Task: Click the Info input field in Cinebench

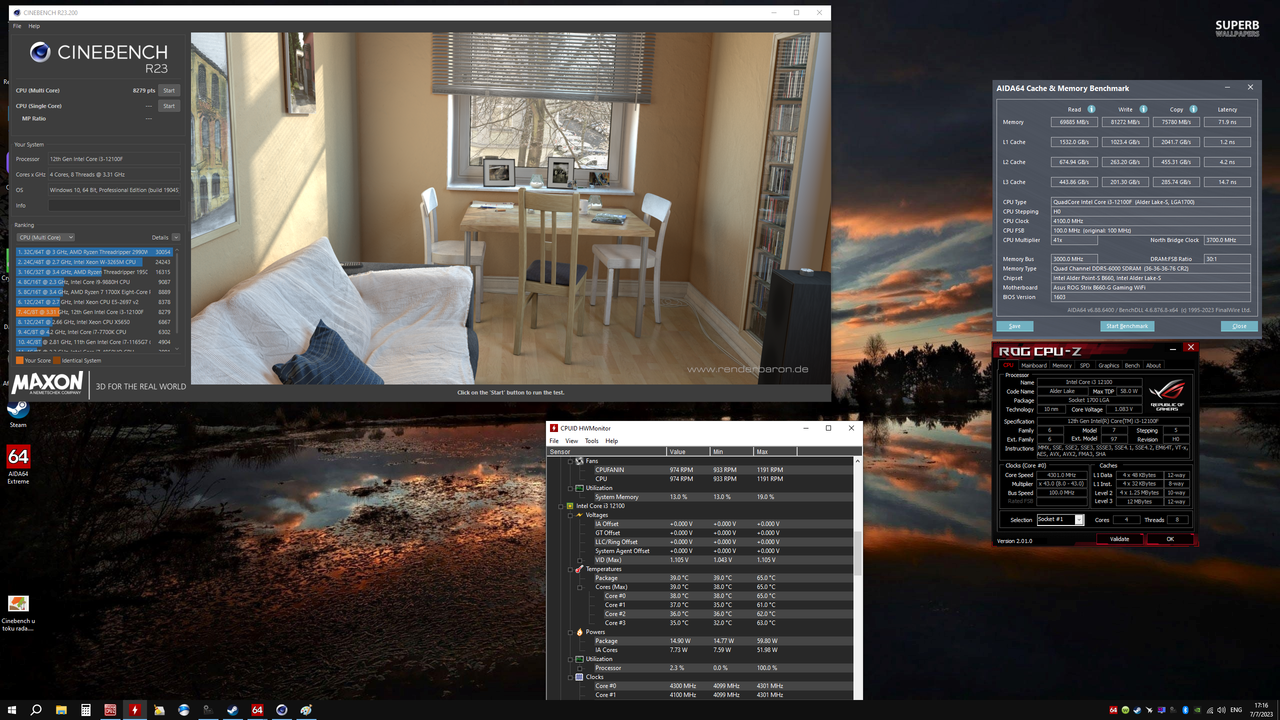Action: pos(115,205)
